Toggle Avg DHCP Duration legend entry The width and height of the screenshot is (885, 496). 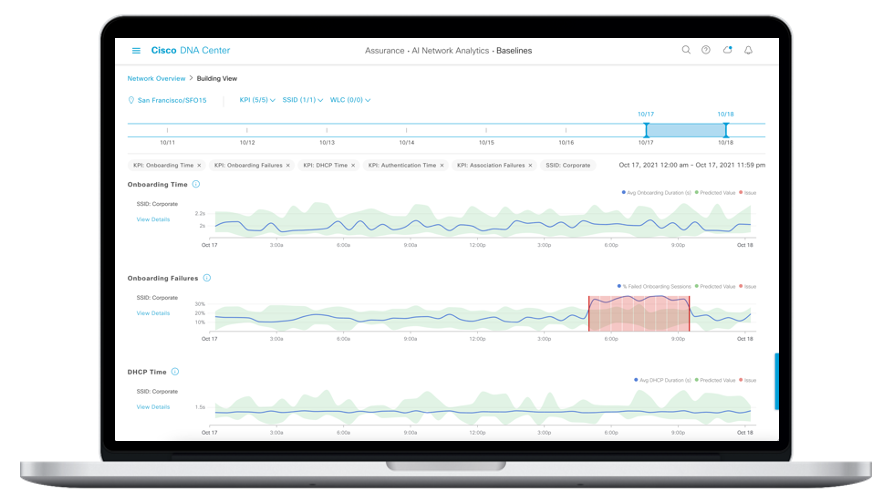coord(663,380)
